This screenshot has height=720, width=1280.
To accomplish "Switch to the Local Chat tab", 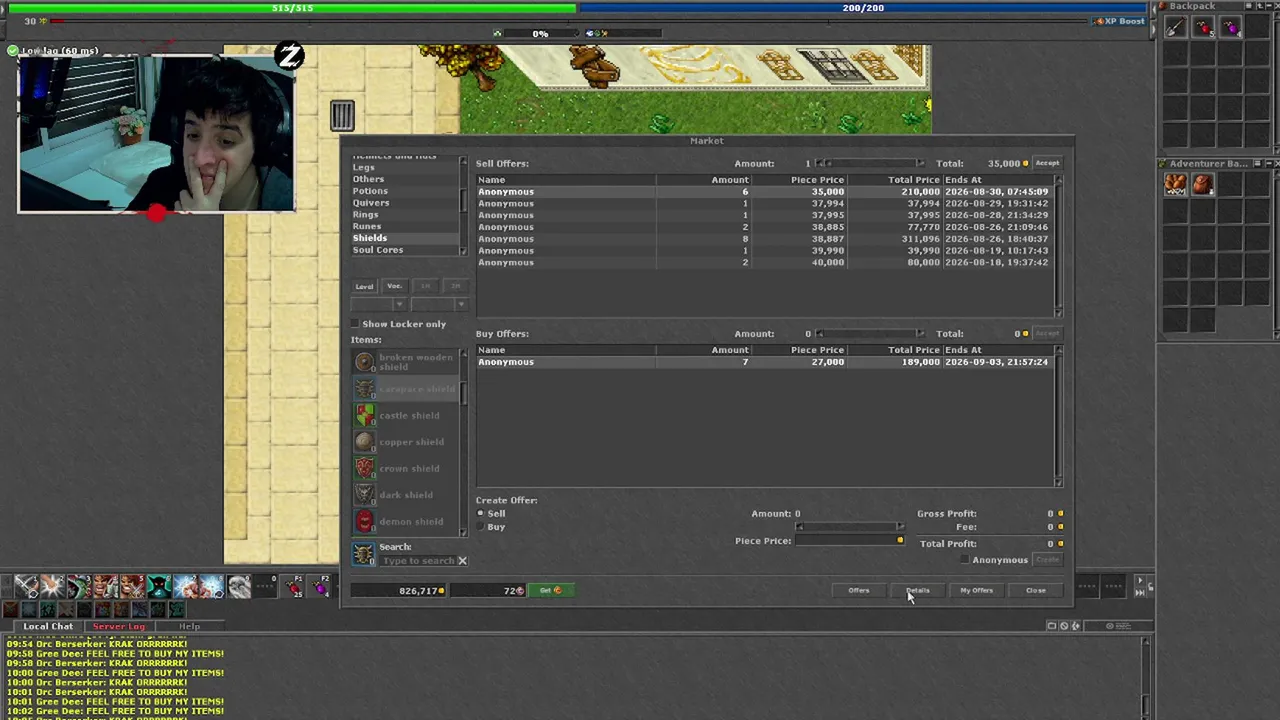I will coord(48,627).
